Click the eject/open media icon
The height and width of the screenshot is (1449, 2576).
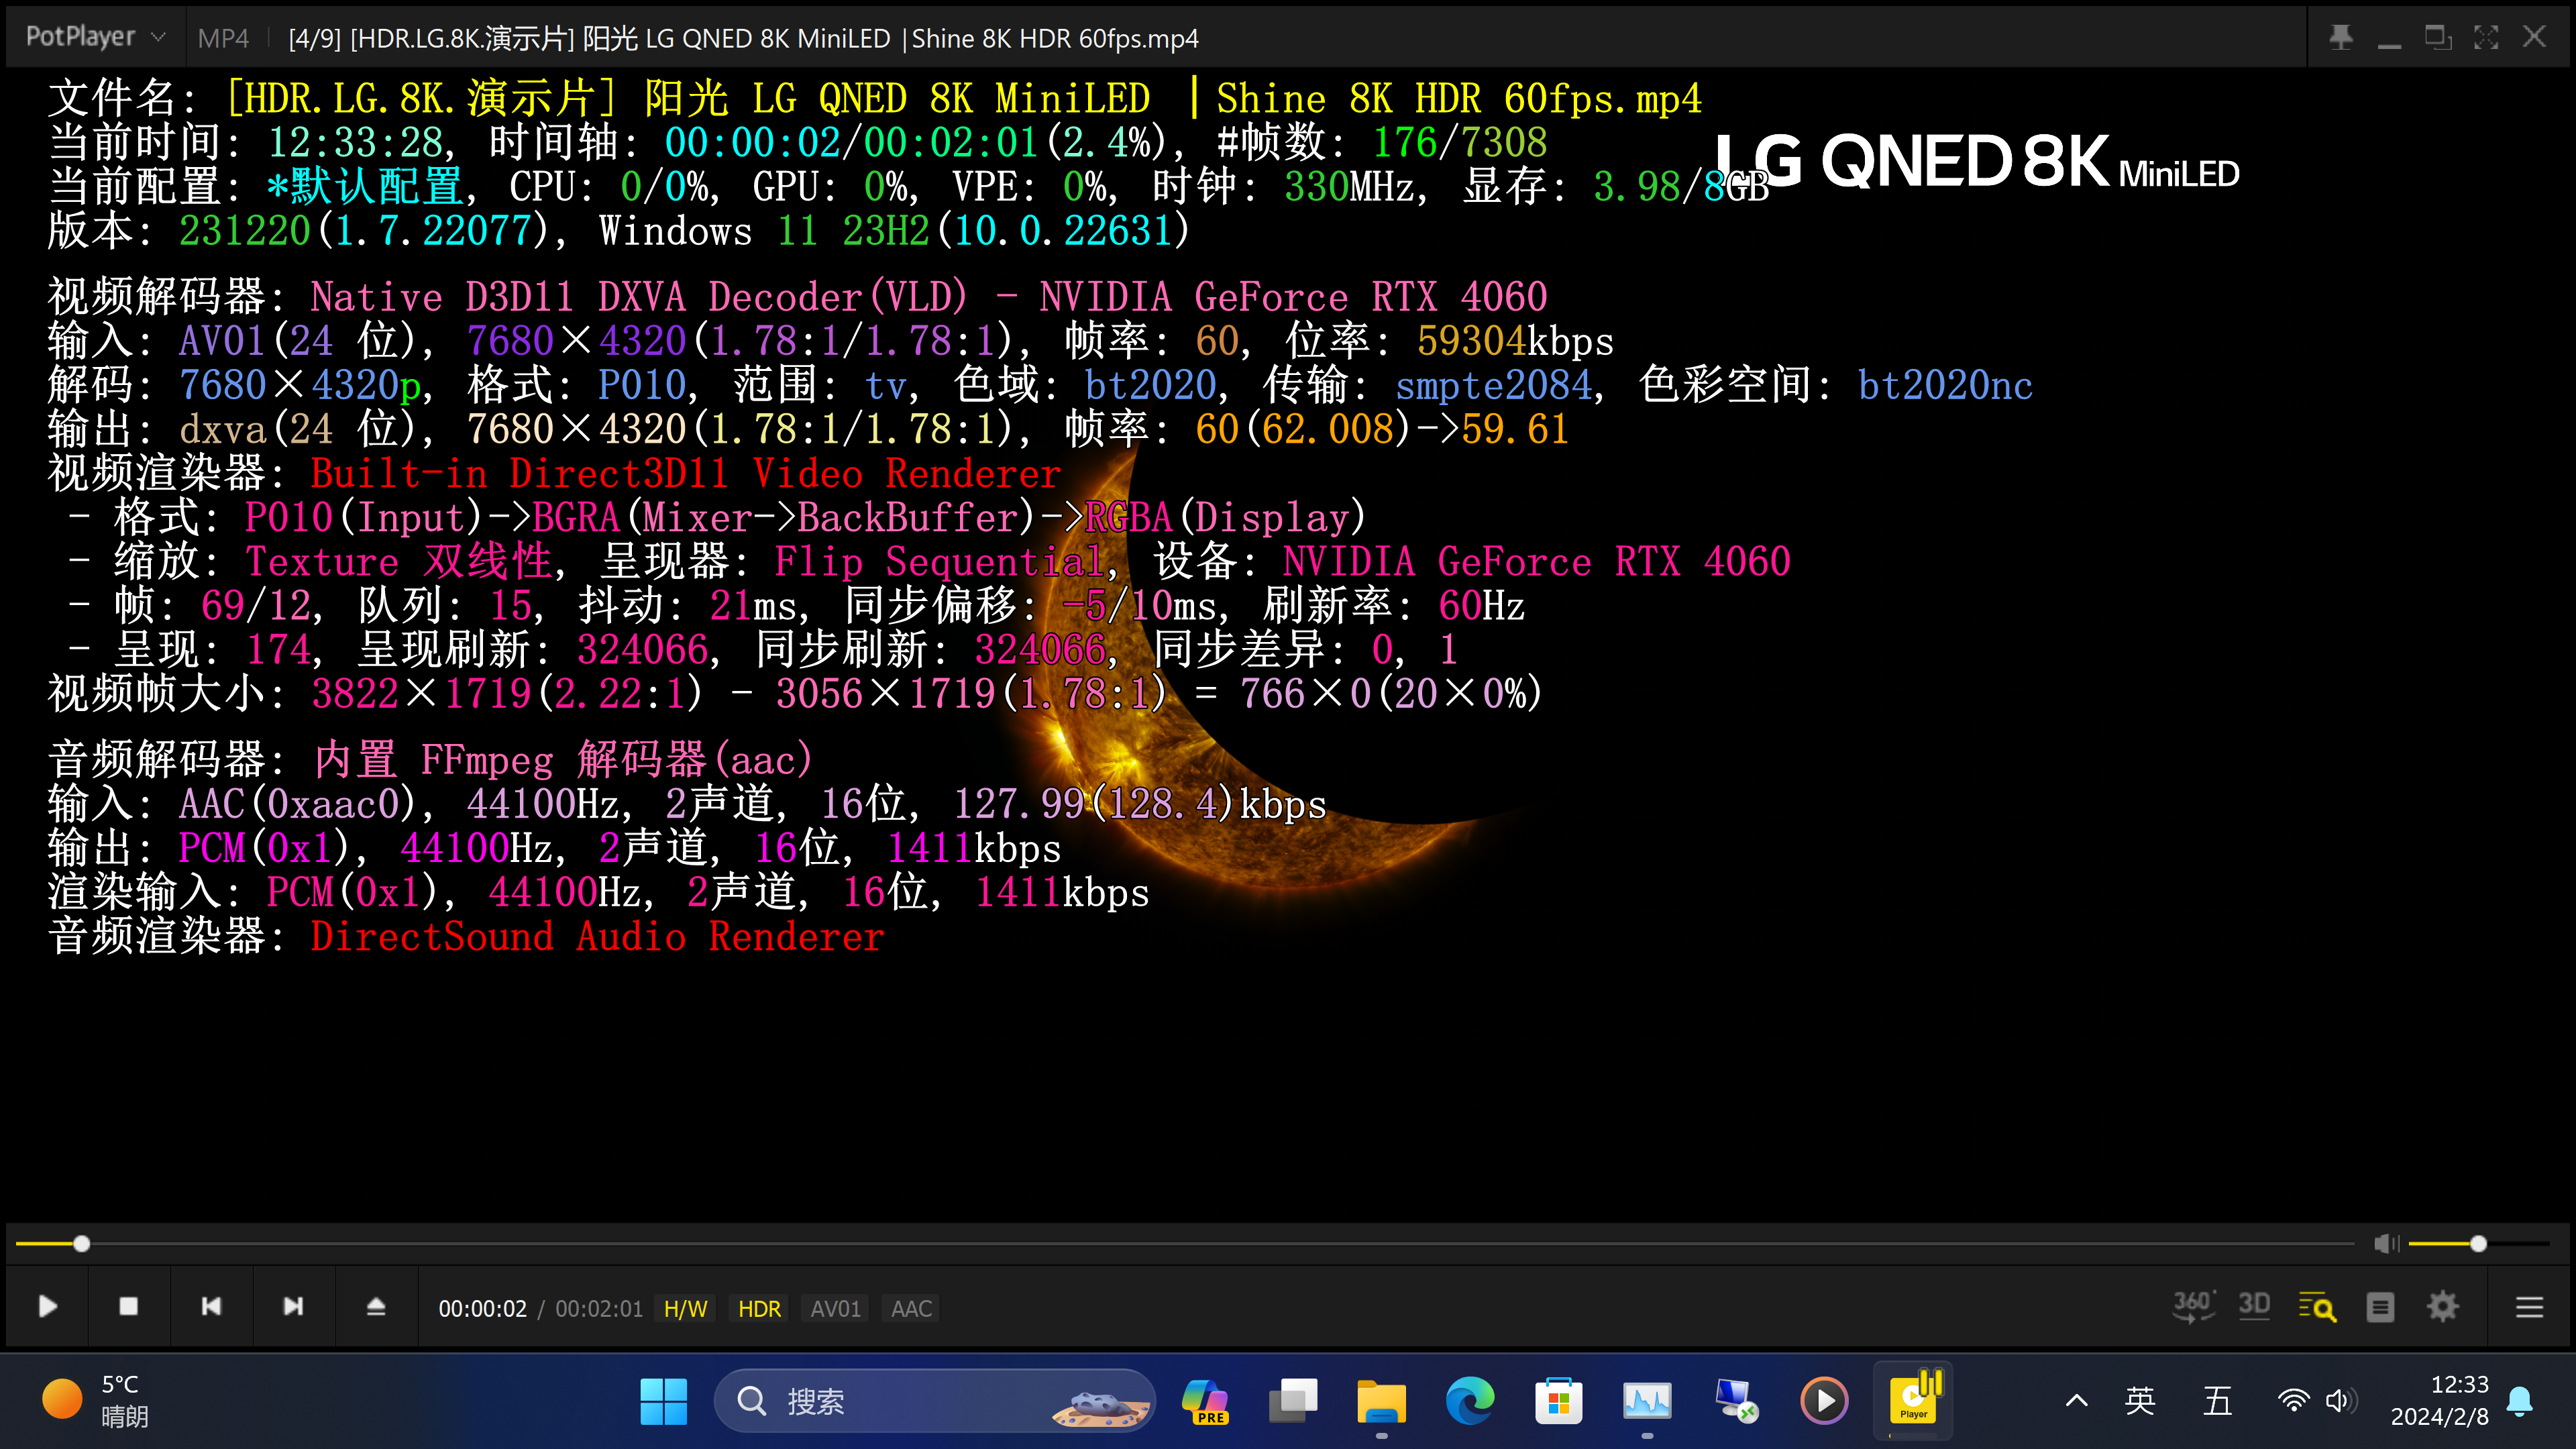pyautogui.click(x=375, y=1306)
